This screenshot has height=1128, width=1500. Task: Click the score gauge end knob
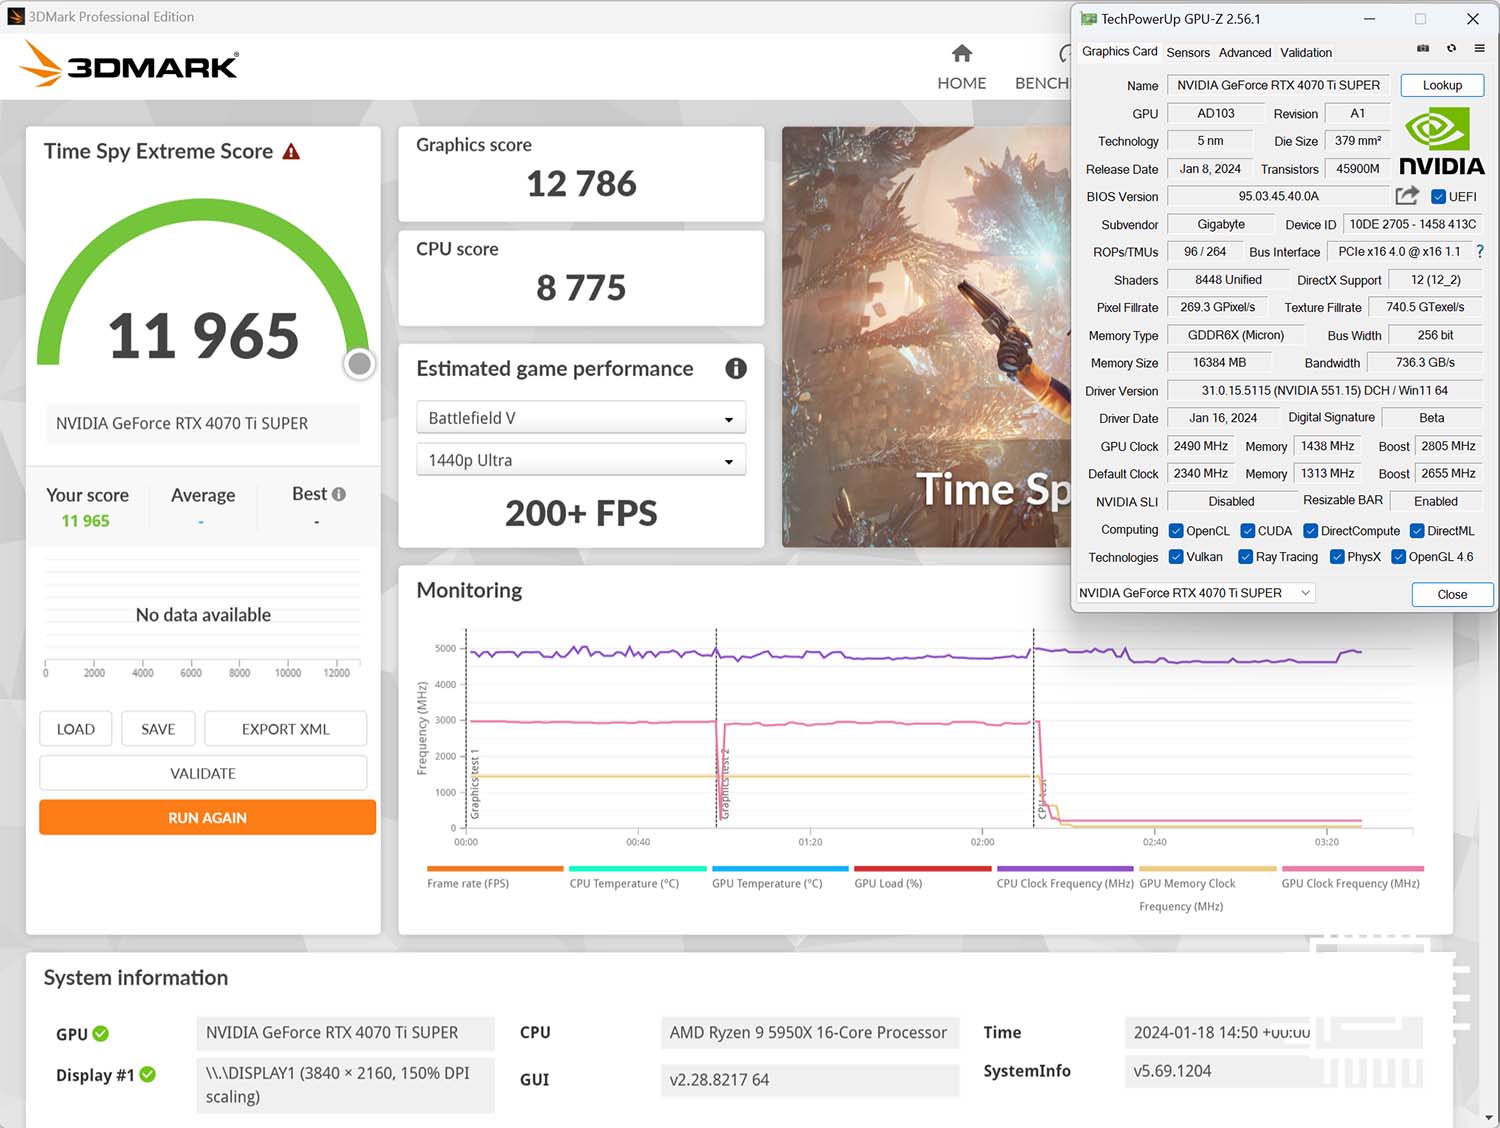[x=359, y=364]
